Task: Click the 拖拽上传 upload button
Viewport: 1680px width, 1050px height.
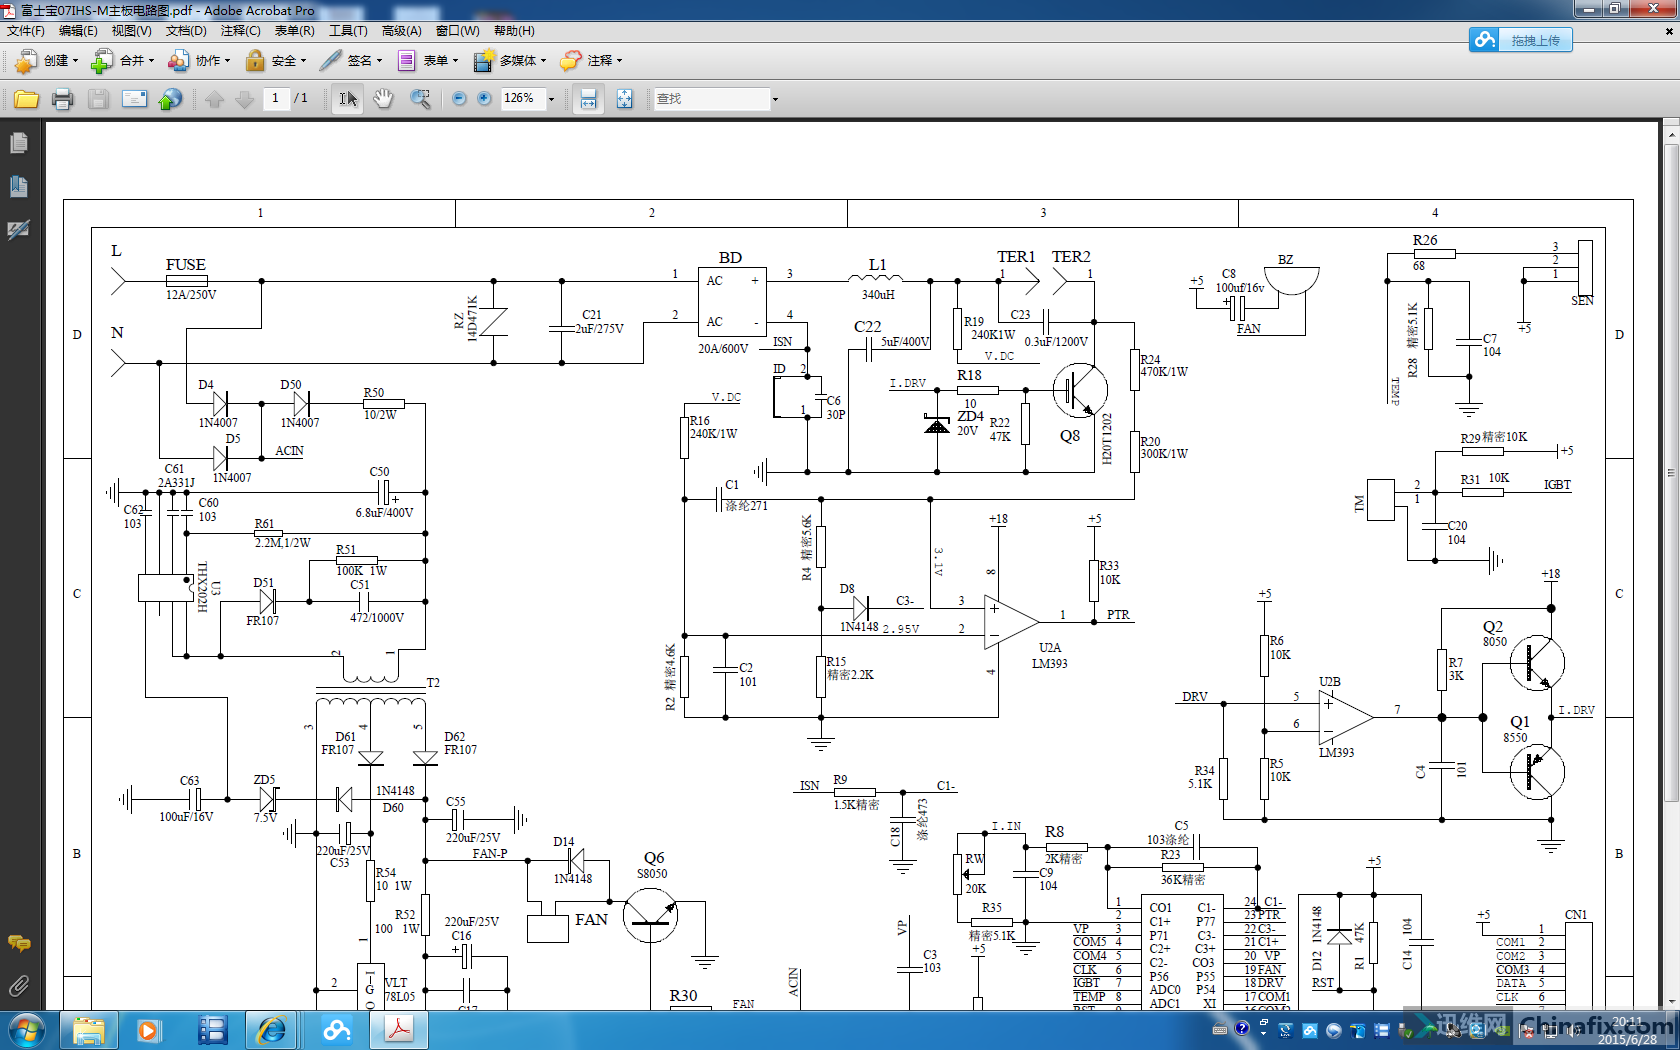Action: point(1520,40)
